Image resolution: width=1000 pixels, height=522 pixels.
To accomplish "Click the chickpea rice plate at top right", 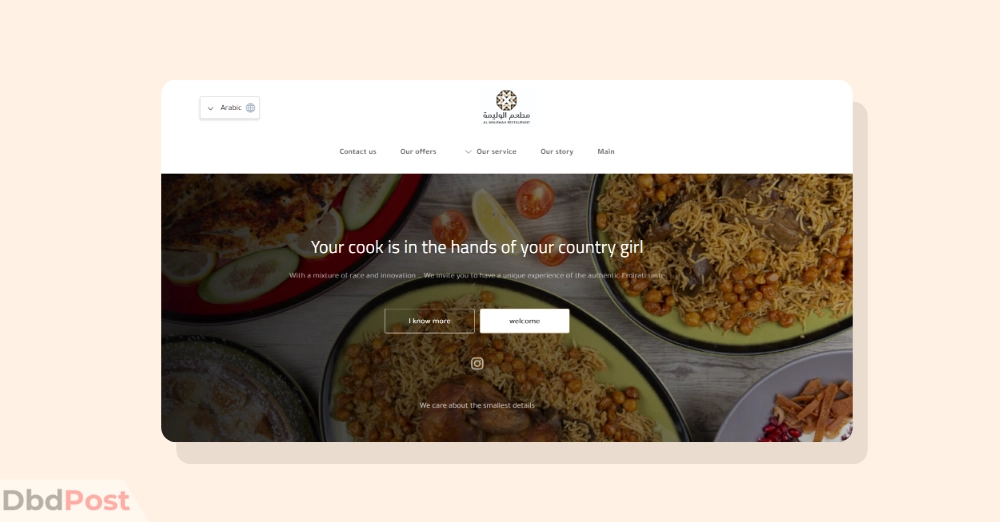I will (724, 255).
